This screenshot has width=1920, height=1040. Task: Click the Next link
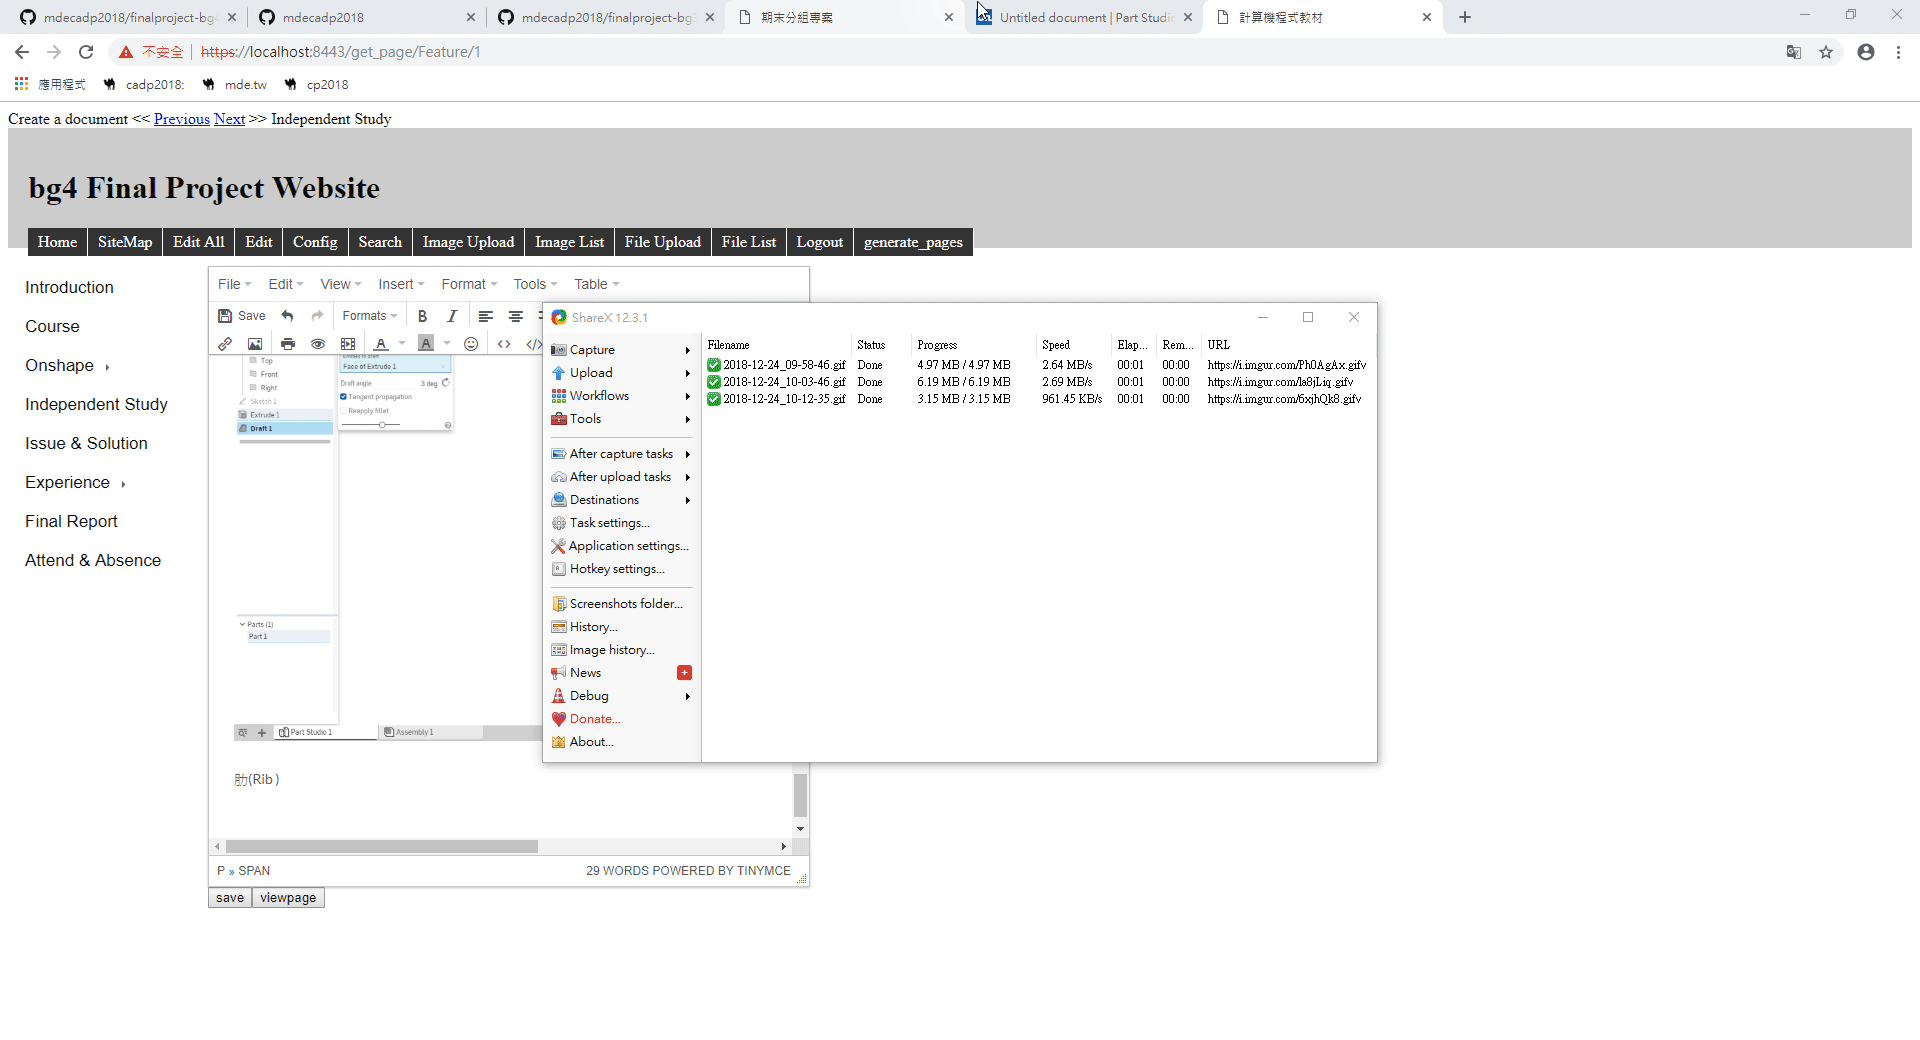click(x=229, y=119)
